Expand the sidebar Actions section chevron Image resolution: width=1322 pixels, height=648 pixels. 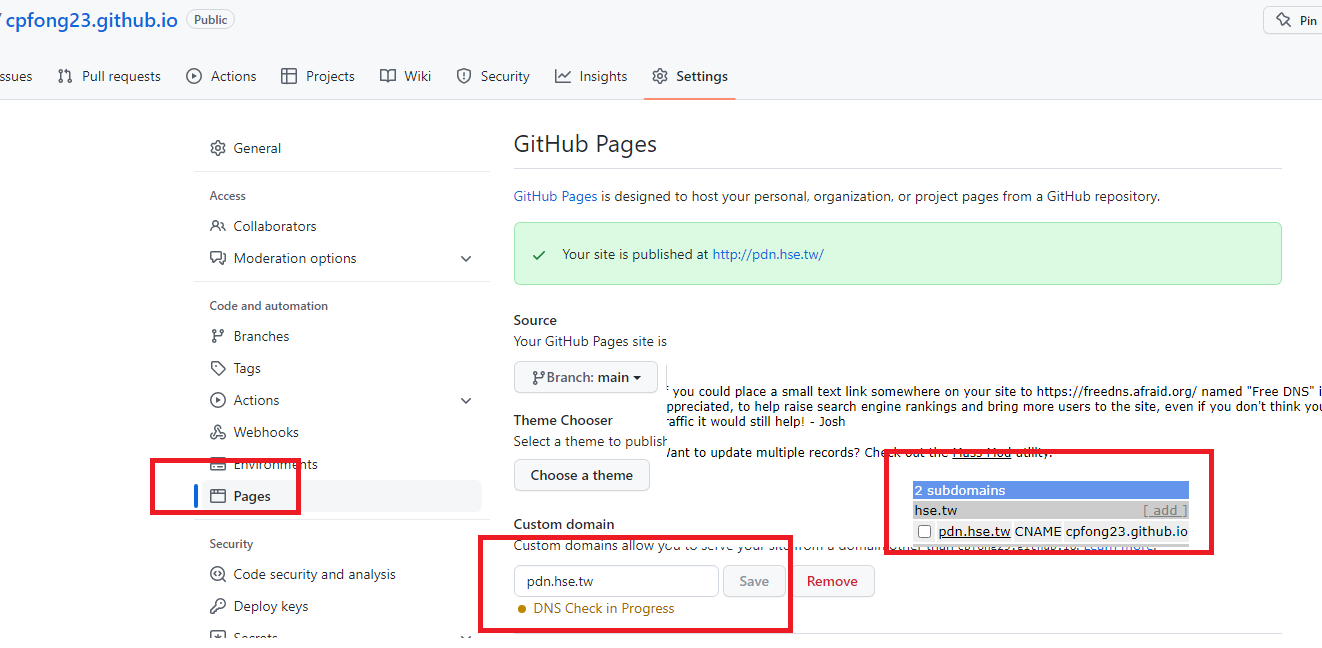pyautogui.click(x=465, y=400)
